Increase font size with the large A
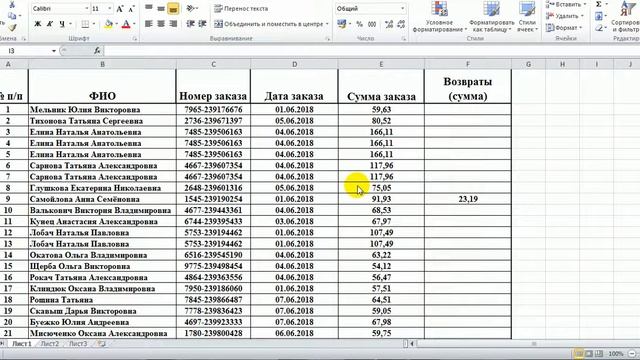The image size is (640, 360). coord(120,8)
